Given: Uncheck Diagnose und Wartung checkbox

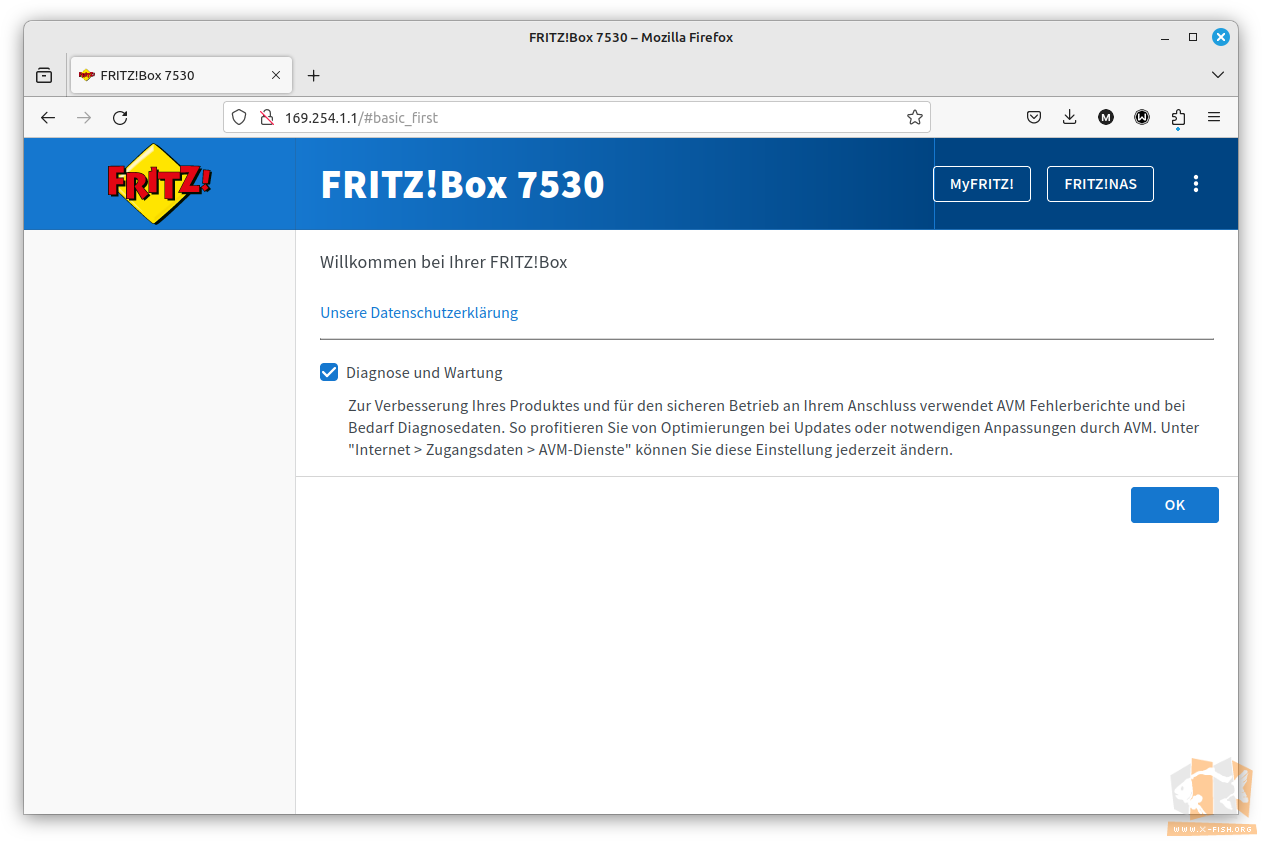Looking at the screenshot, I should (329, 372).
